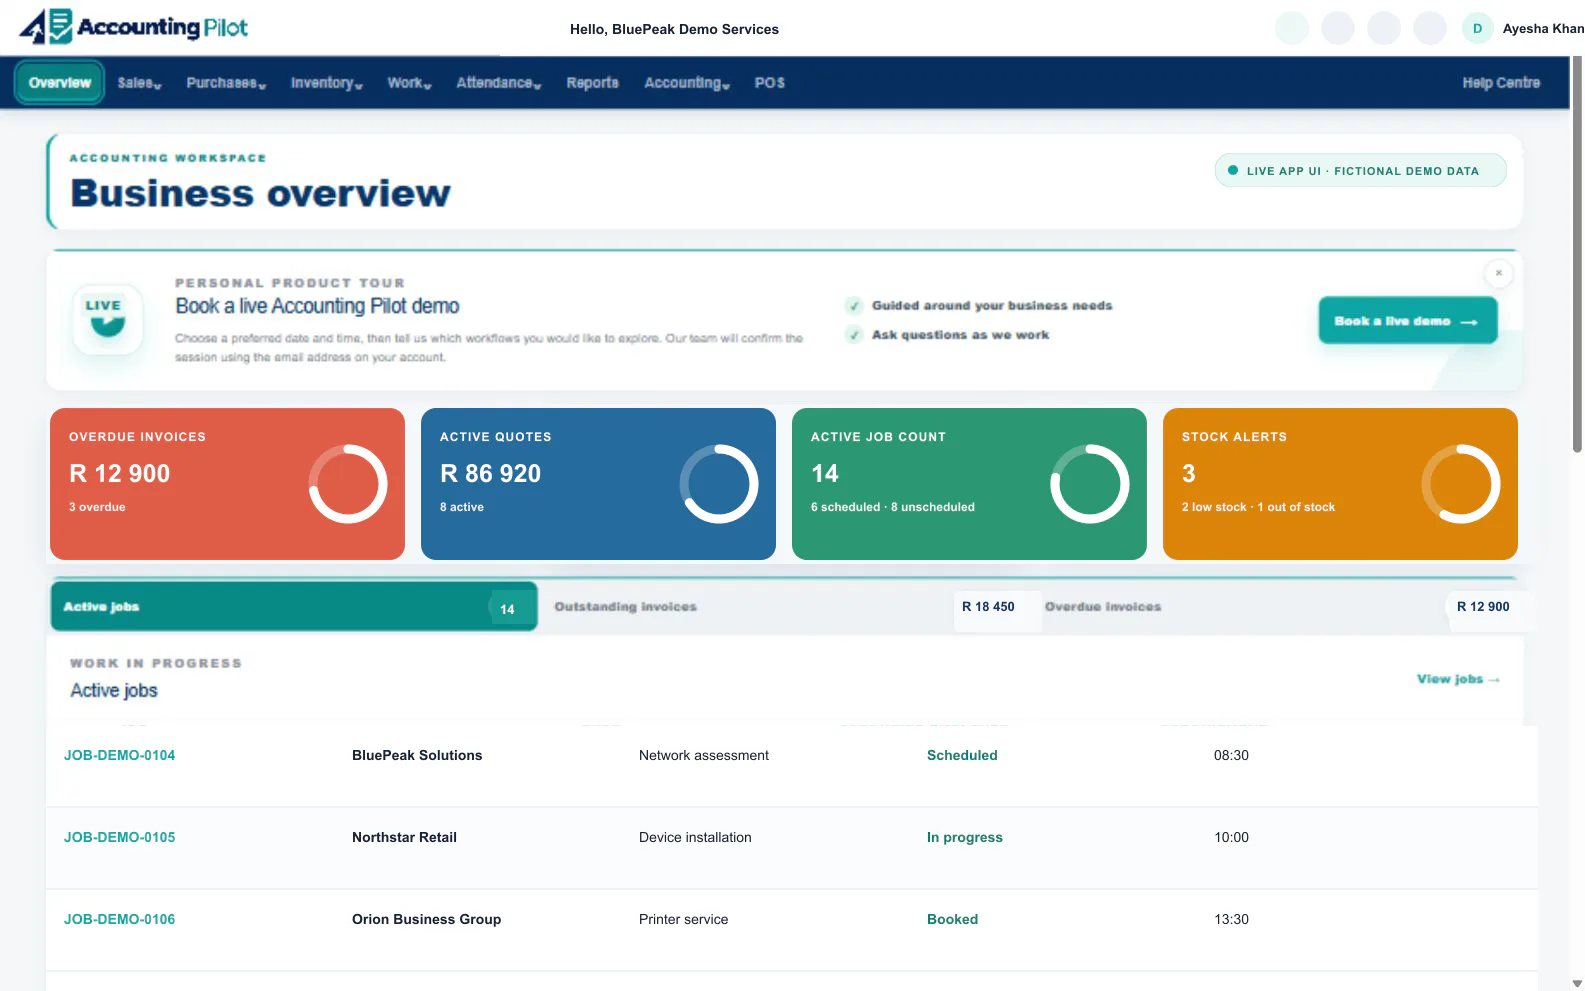Follow the View jobs link
Screen dimensions: 1585x991
[x=1458, y=679]
